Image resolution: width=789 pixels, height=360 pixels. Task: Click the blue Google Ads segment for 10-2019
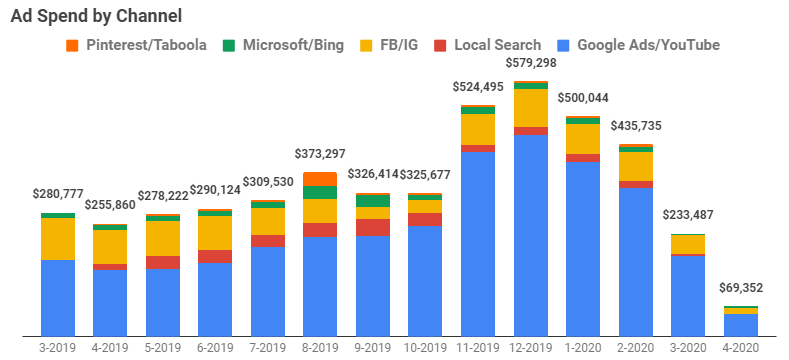coord(425,281)
